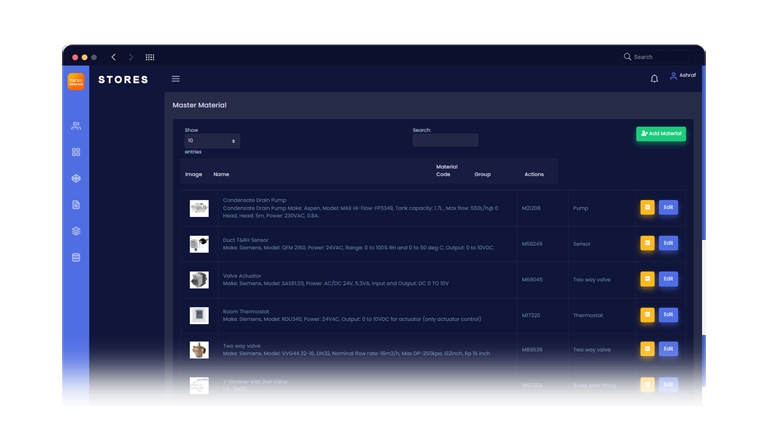Toggle the hamburger menu next to STORES
This screenshot has width=768, height=432.
click(176, 79)
